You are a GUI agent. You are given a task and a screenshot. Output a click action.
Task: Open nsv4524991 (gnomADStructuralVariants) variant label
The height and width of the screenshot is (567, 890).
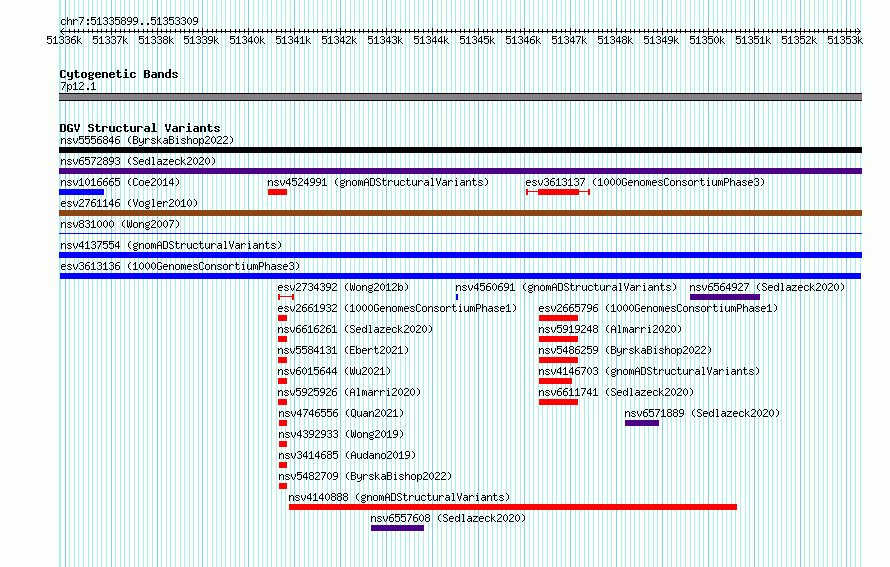point(378,182)
